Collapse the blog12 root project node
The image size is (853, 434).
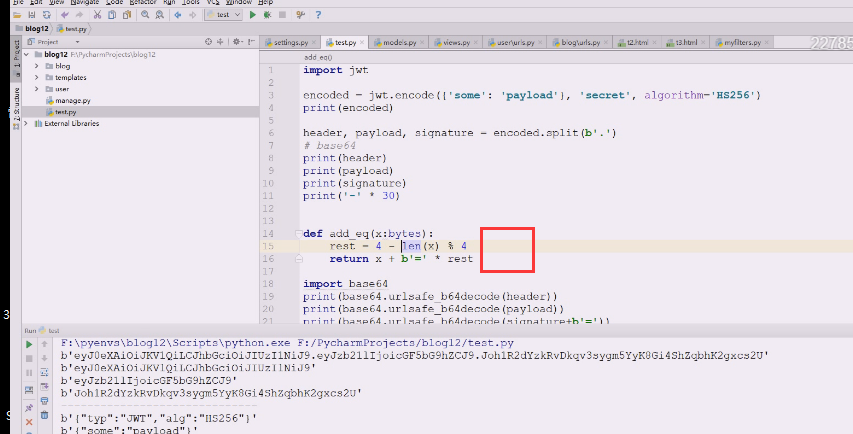[x=26, y=54]
